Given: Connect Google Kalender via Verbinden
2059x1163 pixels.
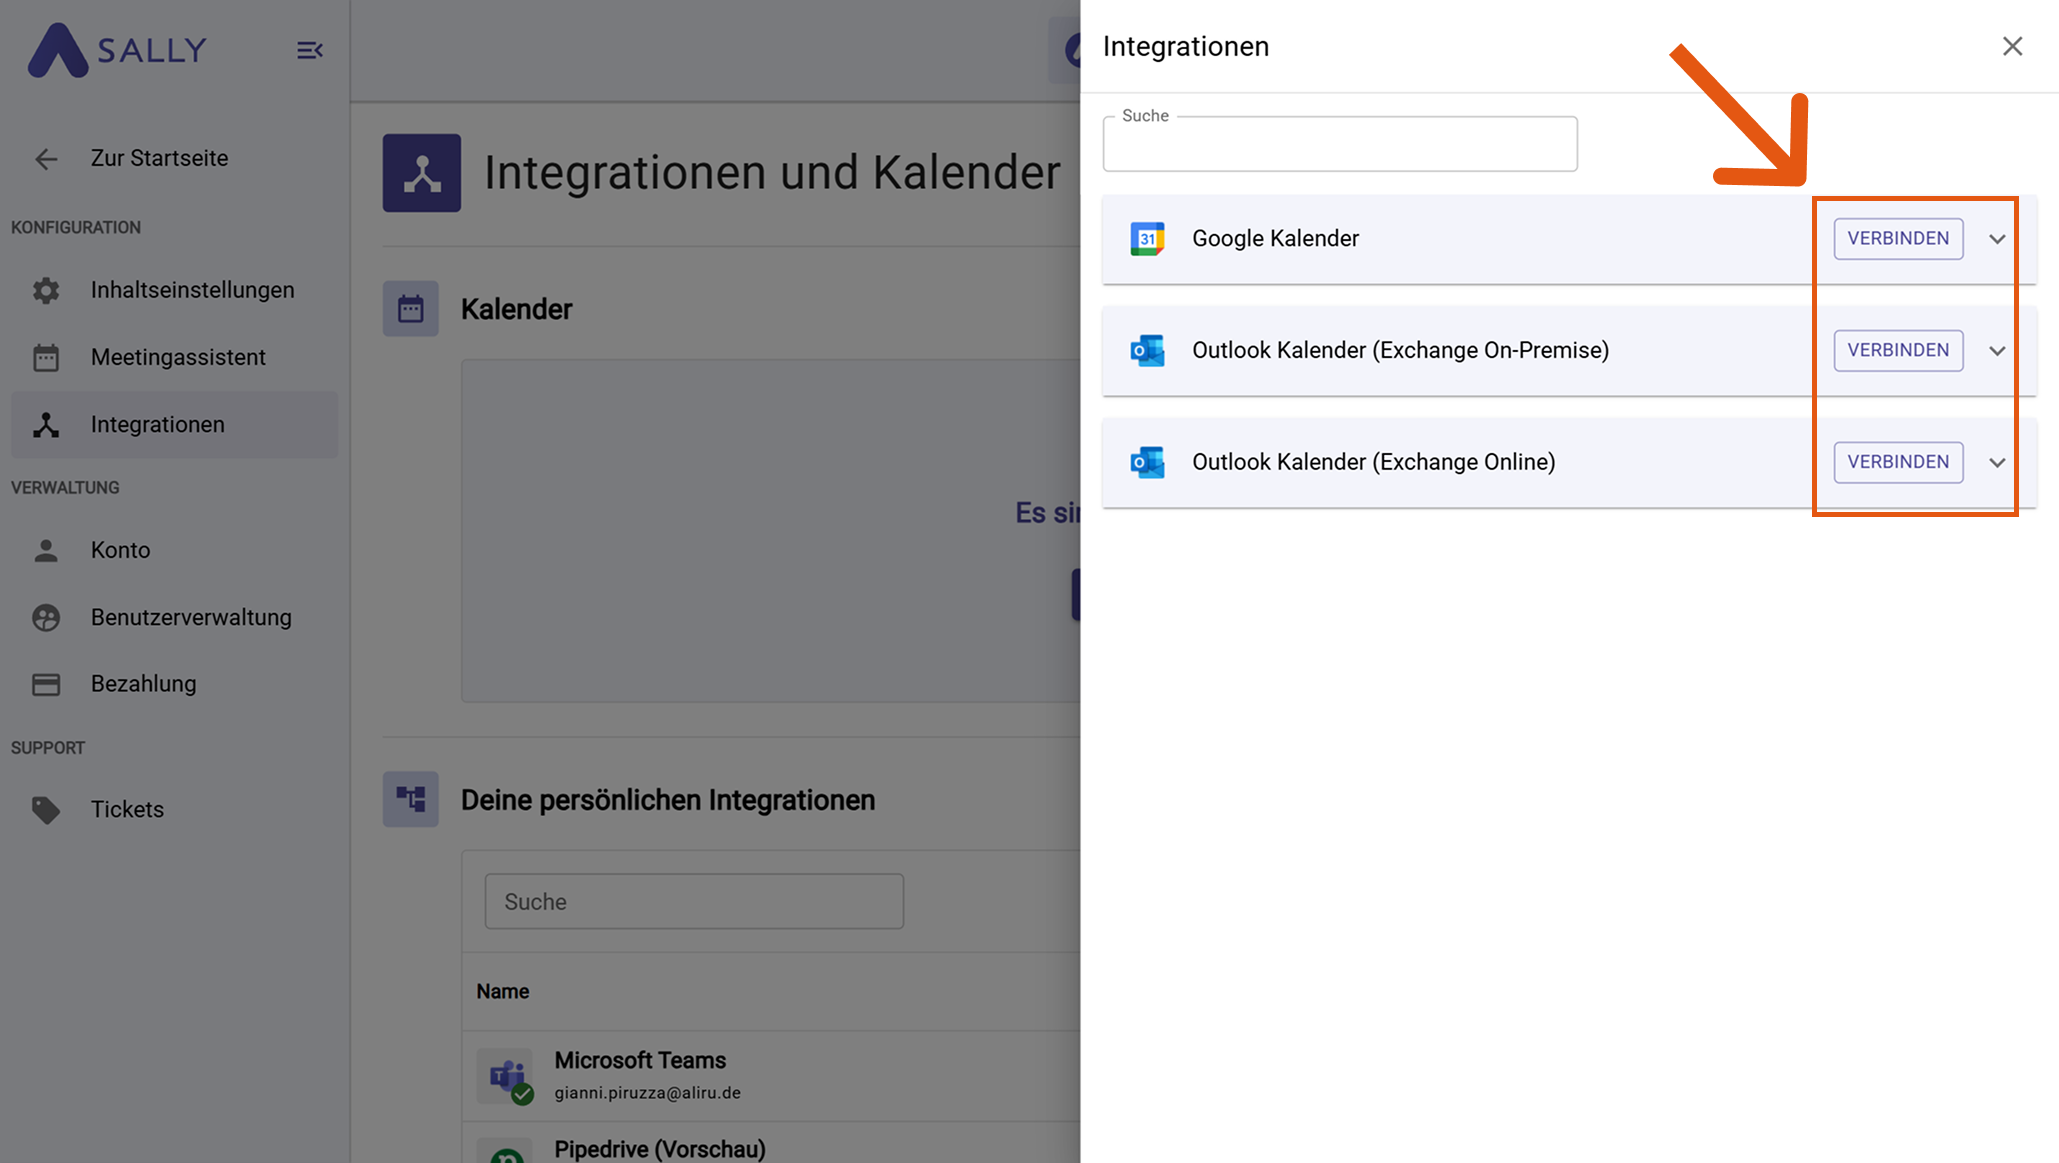Looking at the screenshot, I should click(x=1898, y=239).
